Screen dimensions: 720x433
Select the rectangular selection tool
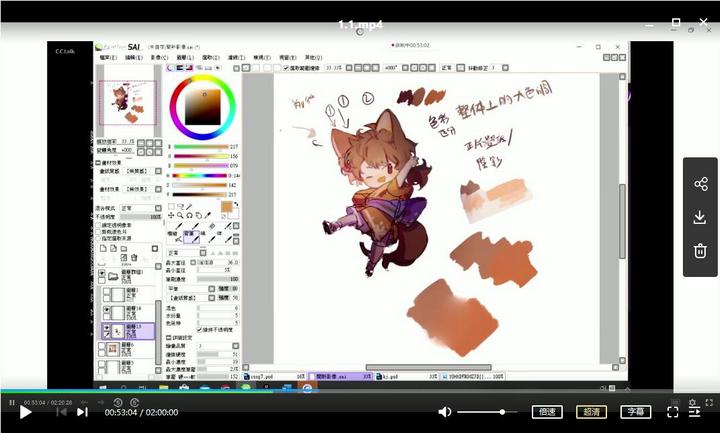coord(171,207)
